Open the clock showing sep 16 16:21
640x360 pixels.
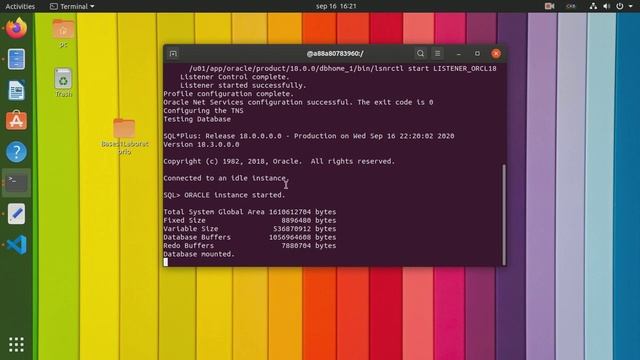[x=336, y=6]
